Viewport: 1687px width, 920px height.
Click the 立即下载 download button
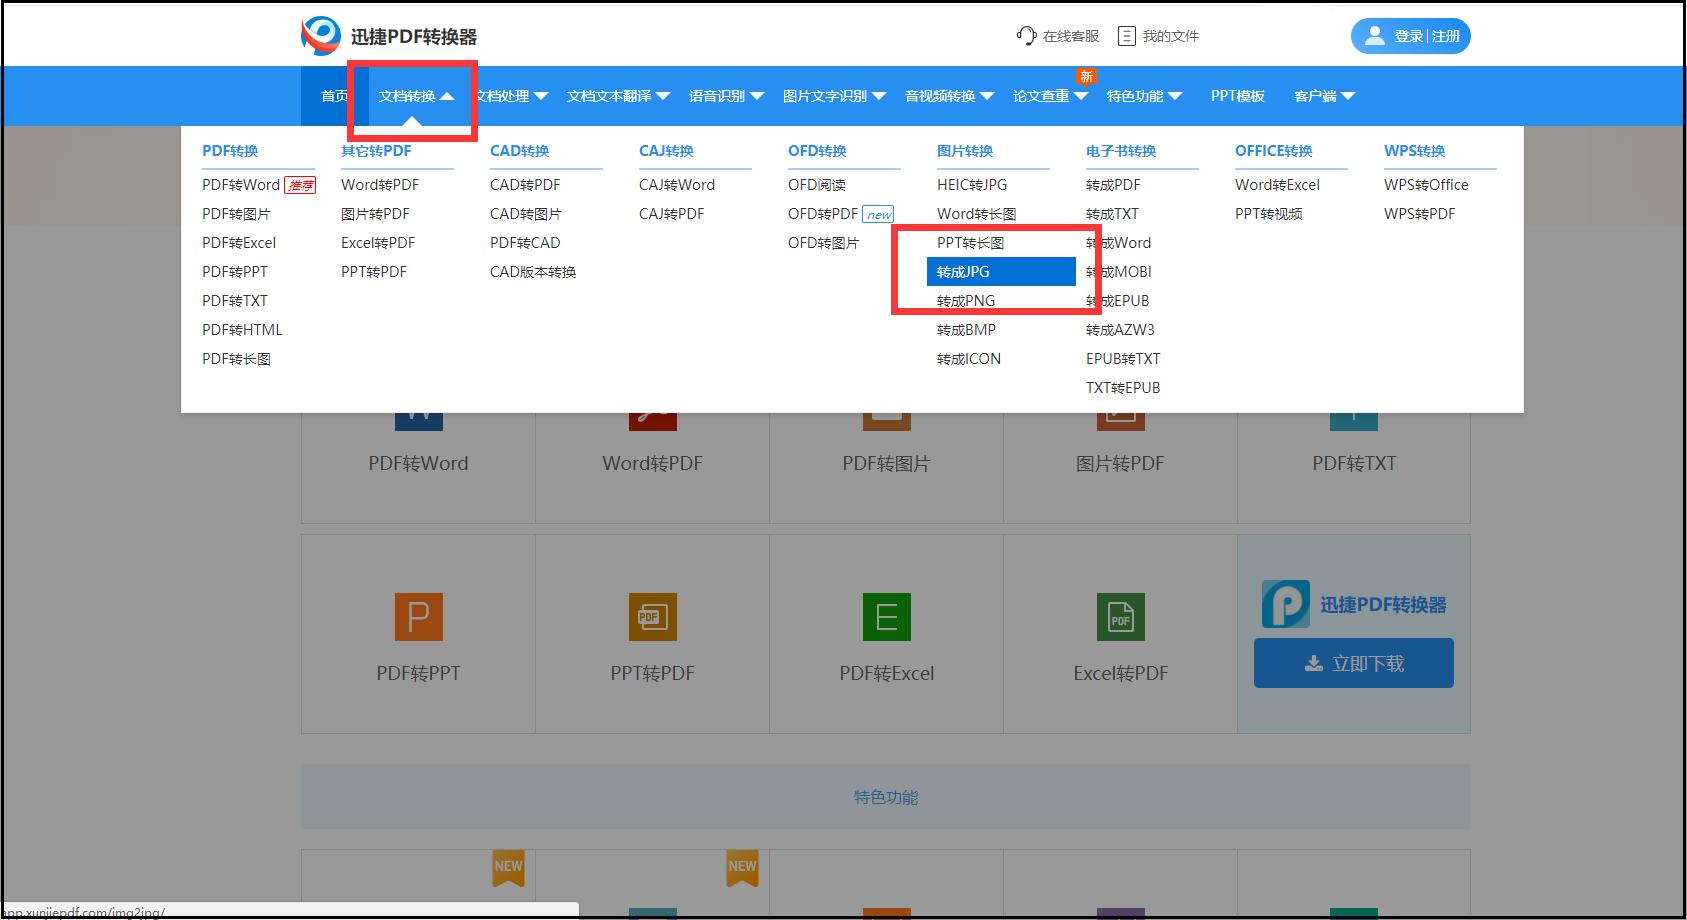coord(1353,663)
